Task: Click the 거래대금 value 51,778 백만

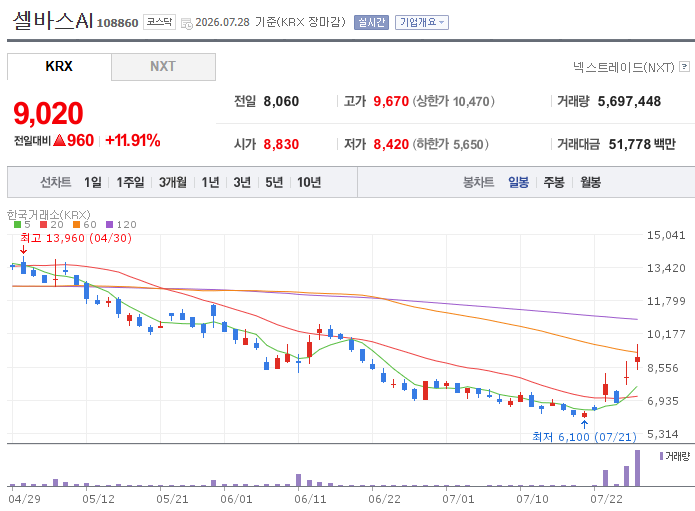Action: (x=642, y=144)
